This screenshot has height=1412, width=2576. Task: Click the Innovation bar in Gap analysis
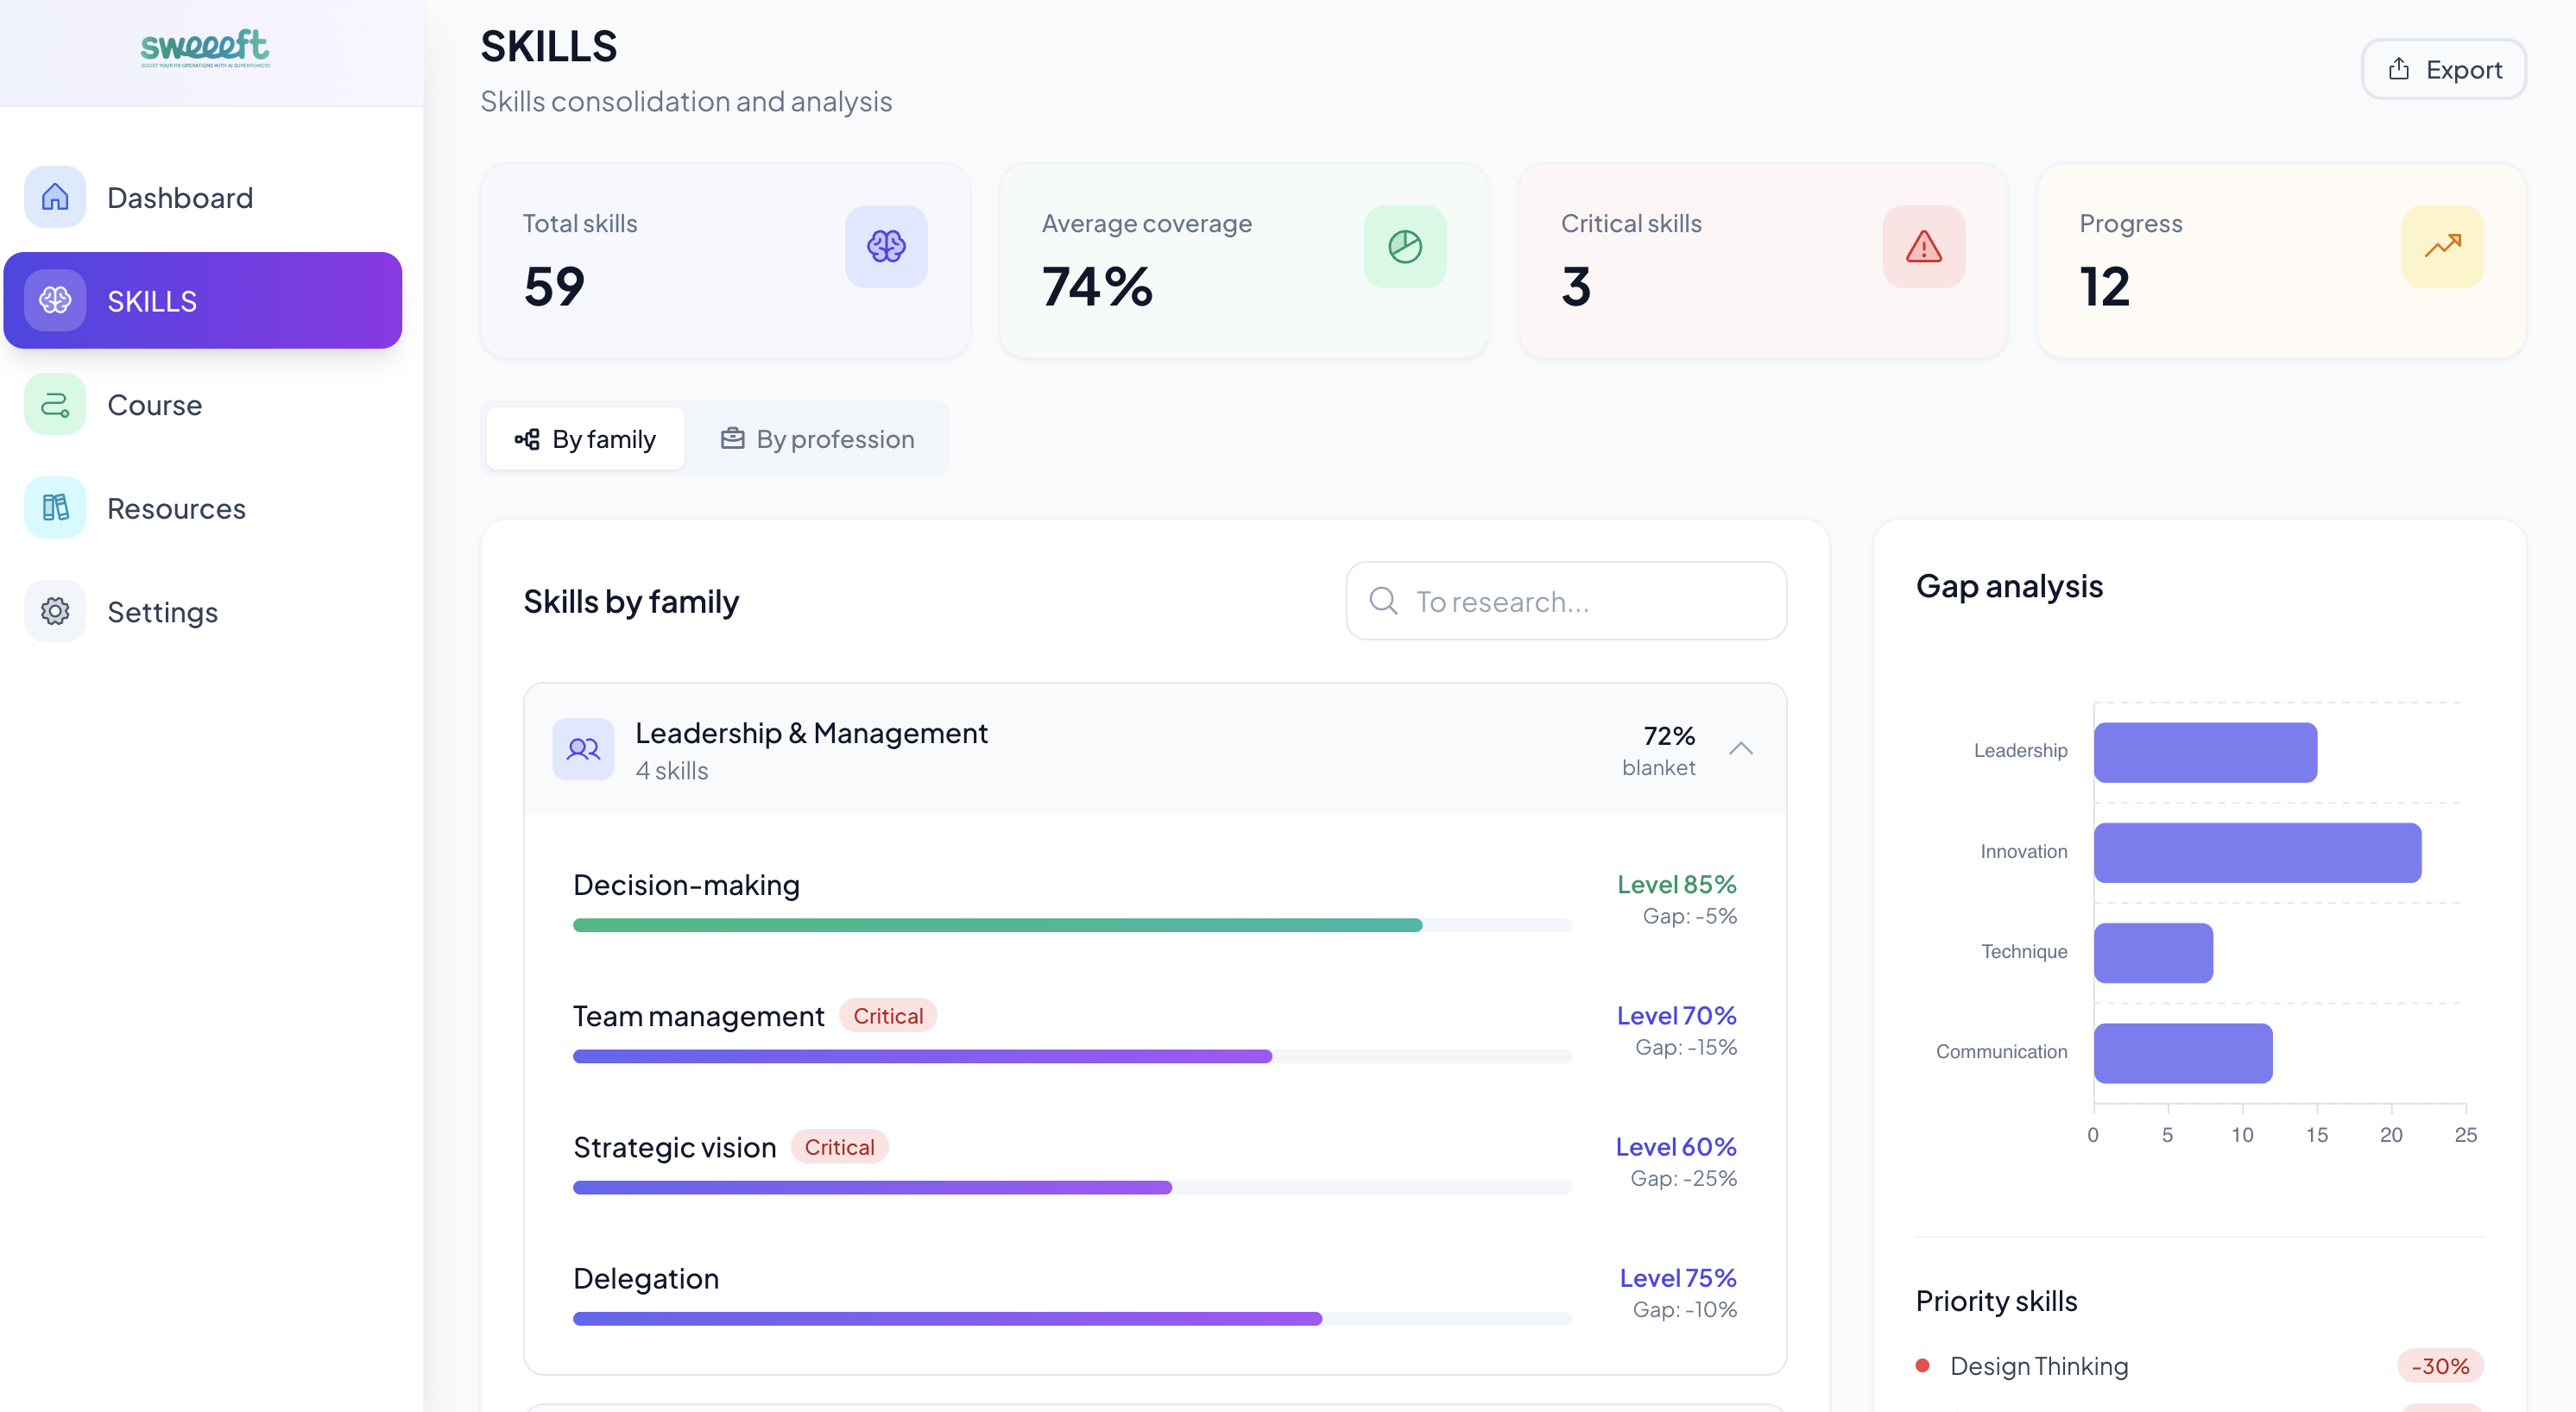[2257, 852]
